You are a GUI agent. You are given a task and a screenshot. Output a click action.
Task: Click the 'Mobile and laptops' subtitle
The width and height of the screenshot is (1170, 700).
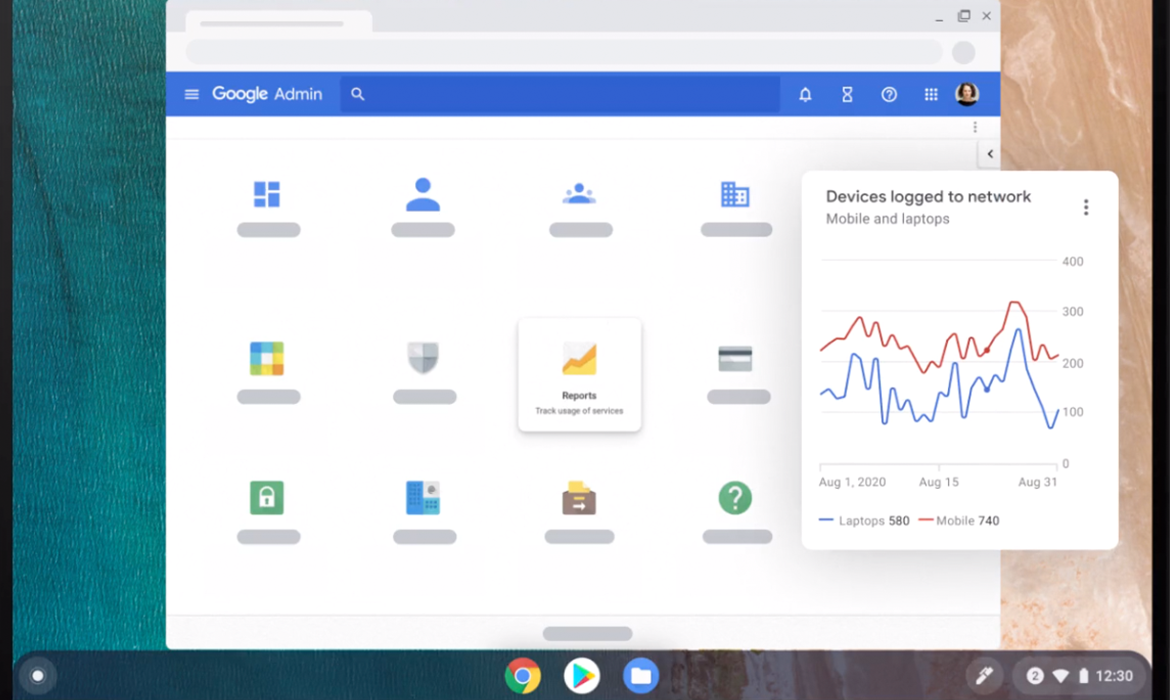887,219
